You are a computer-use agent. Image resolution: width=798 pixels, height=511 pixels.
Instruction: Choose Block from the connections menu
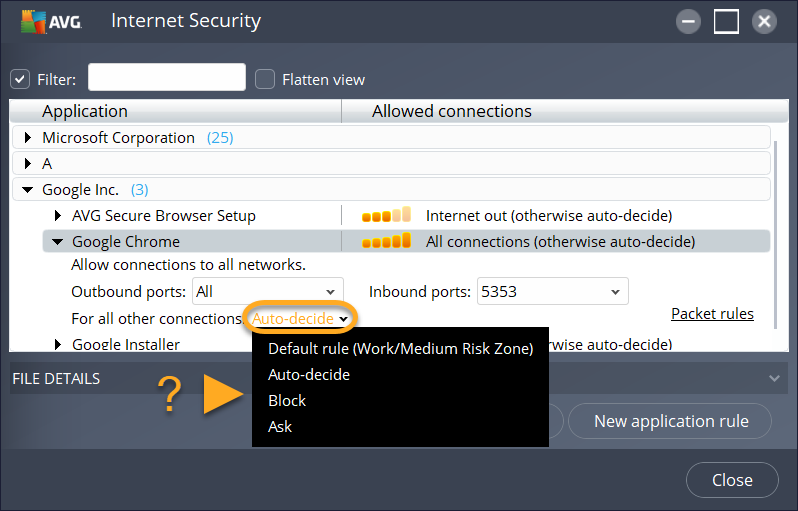(x=287, y=400)
